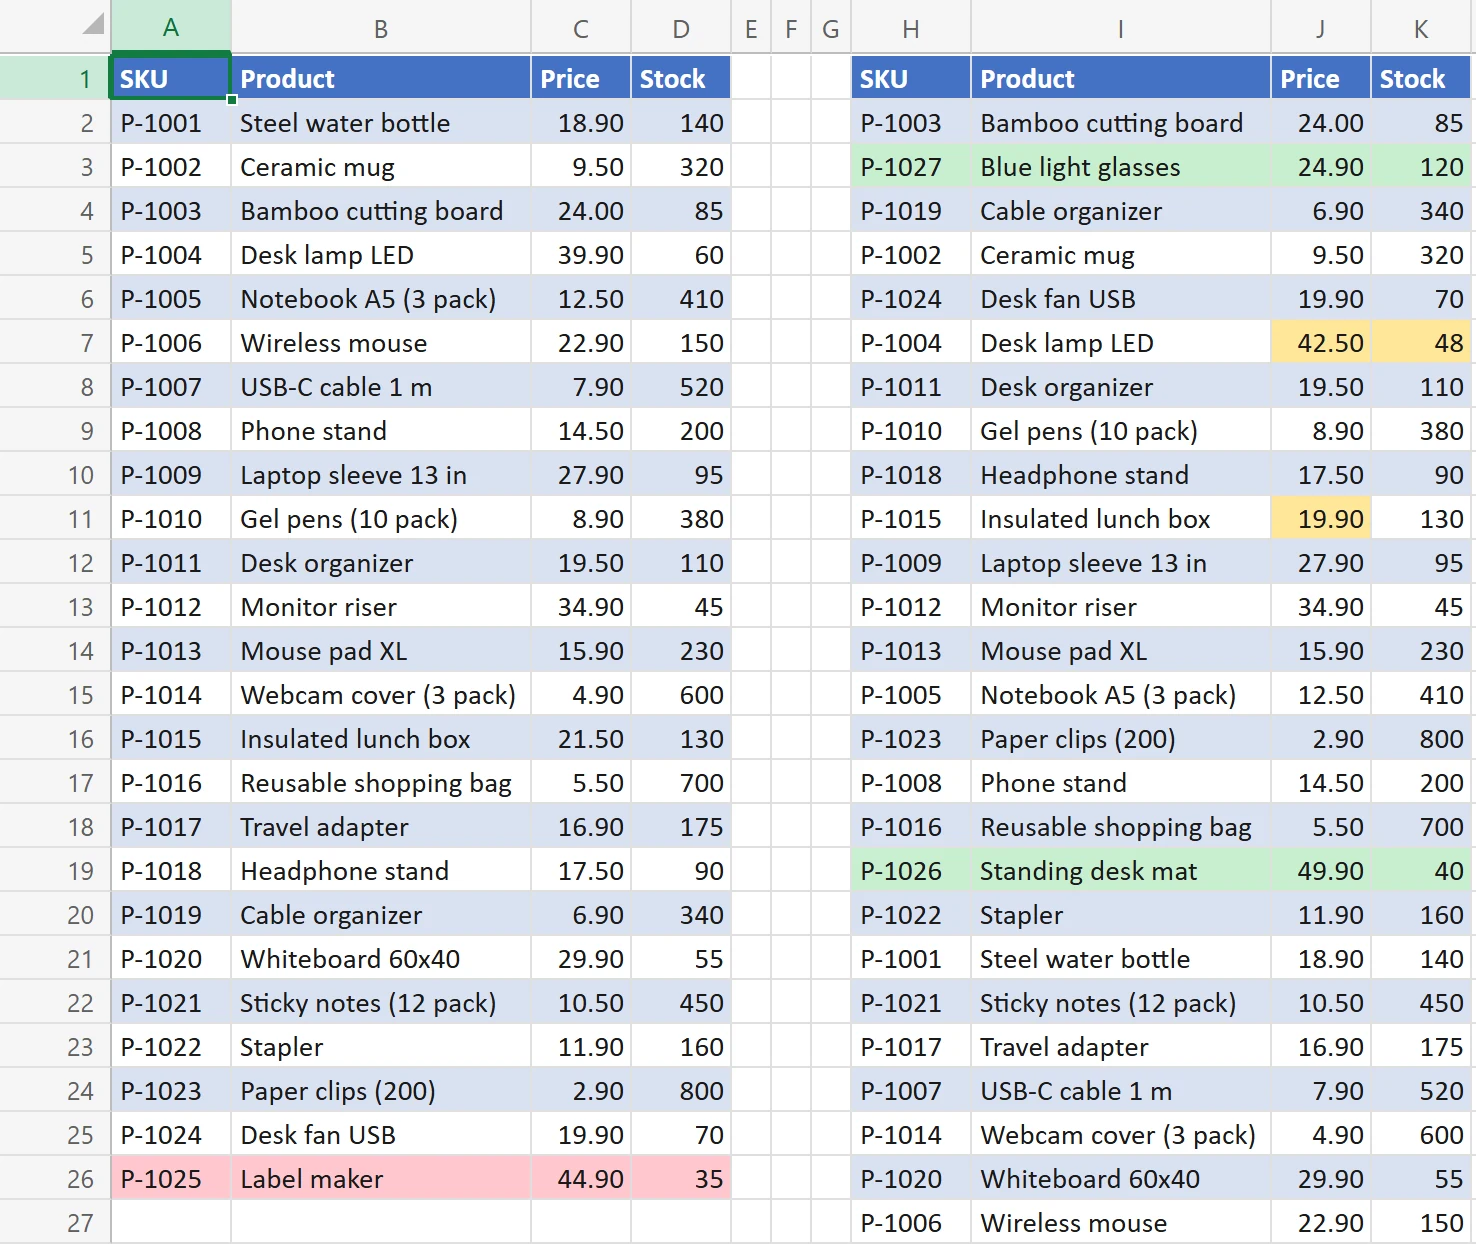The height and width of the screenshot is (1244, 1476).
Task: Click the 'Stock' header in column D
Action: point(681,78)
